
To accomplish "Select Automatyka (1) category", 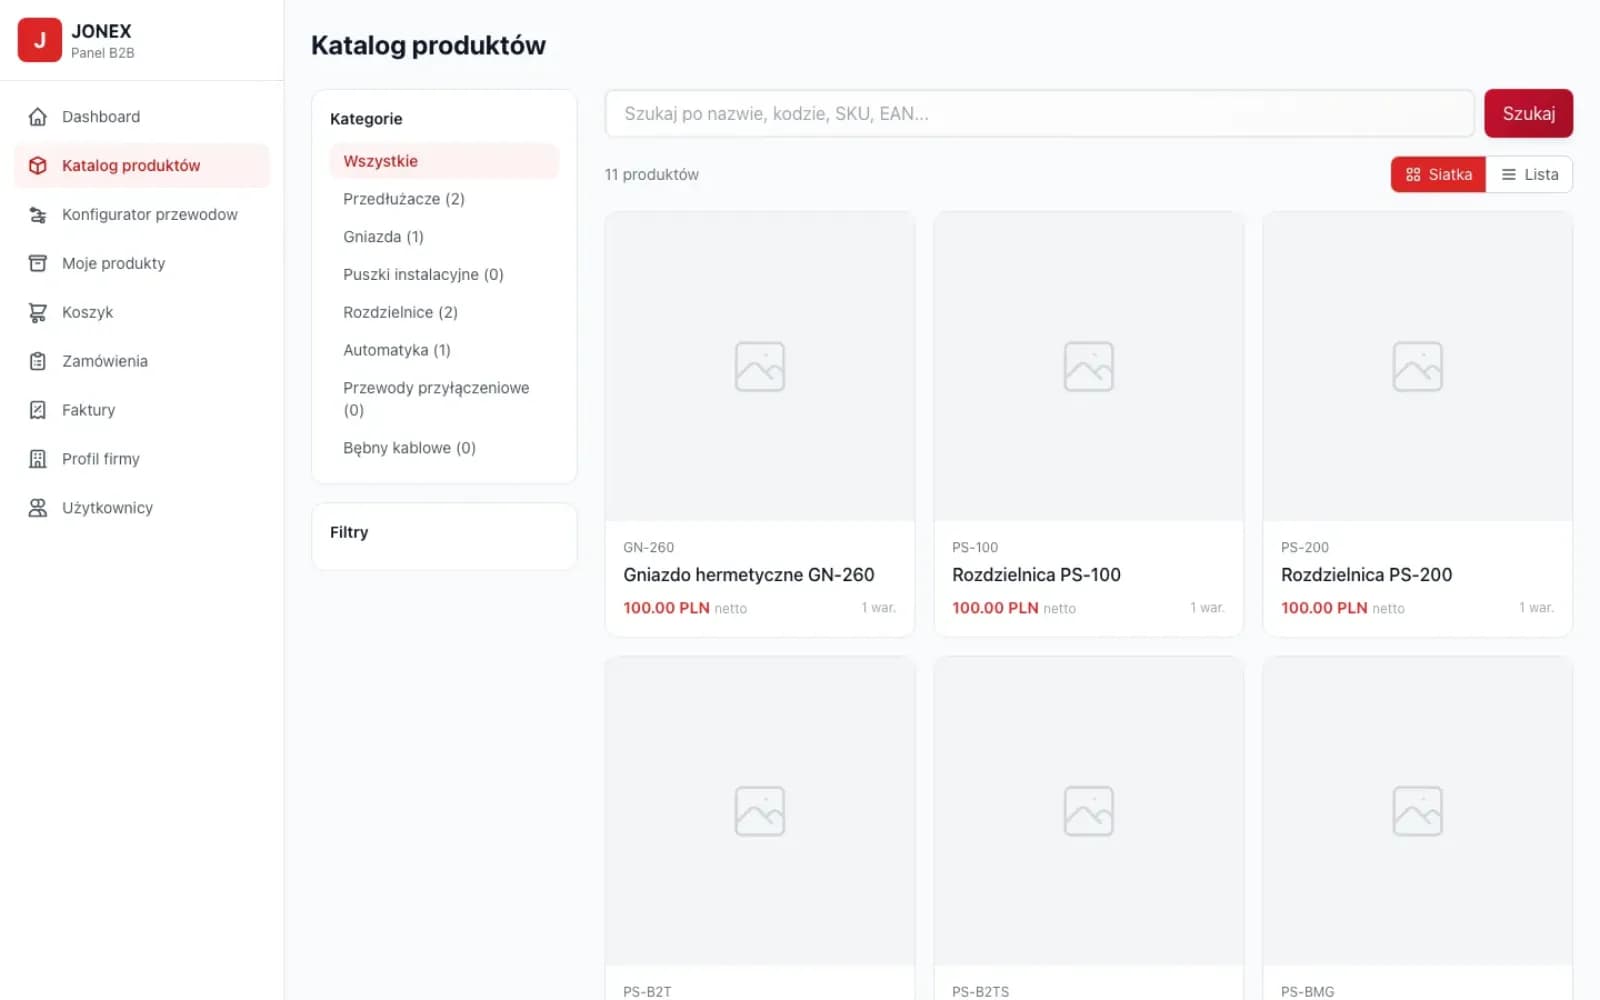I will click(444, 351).
